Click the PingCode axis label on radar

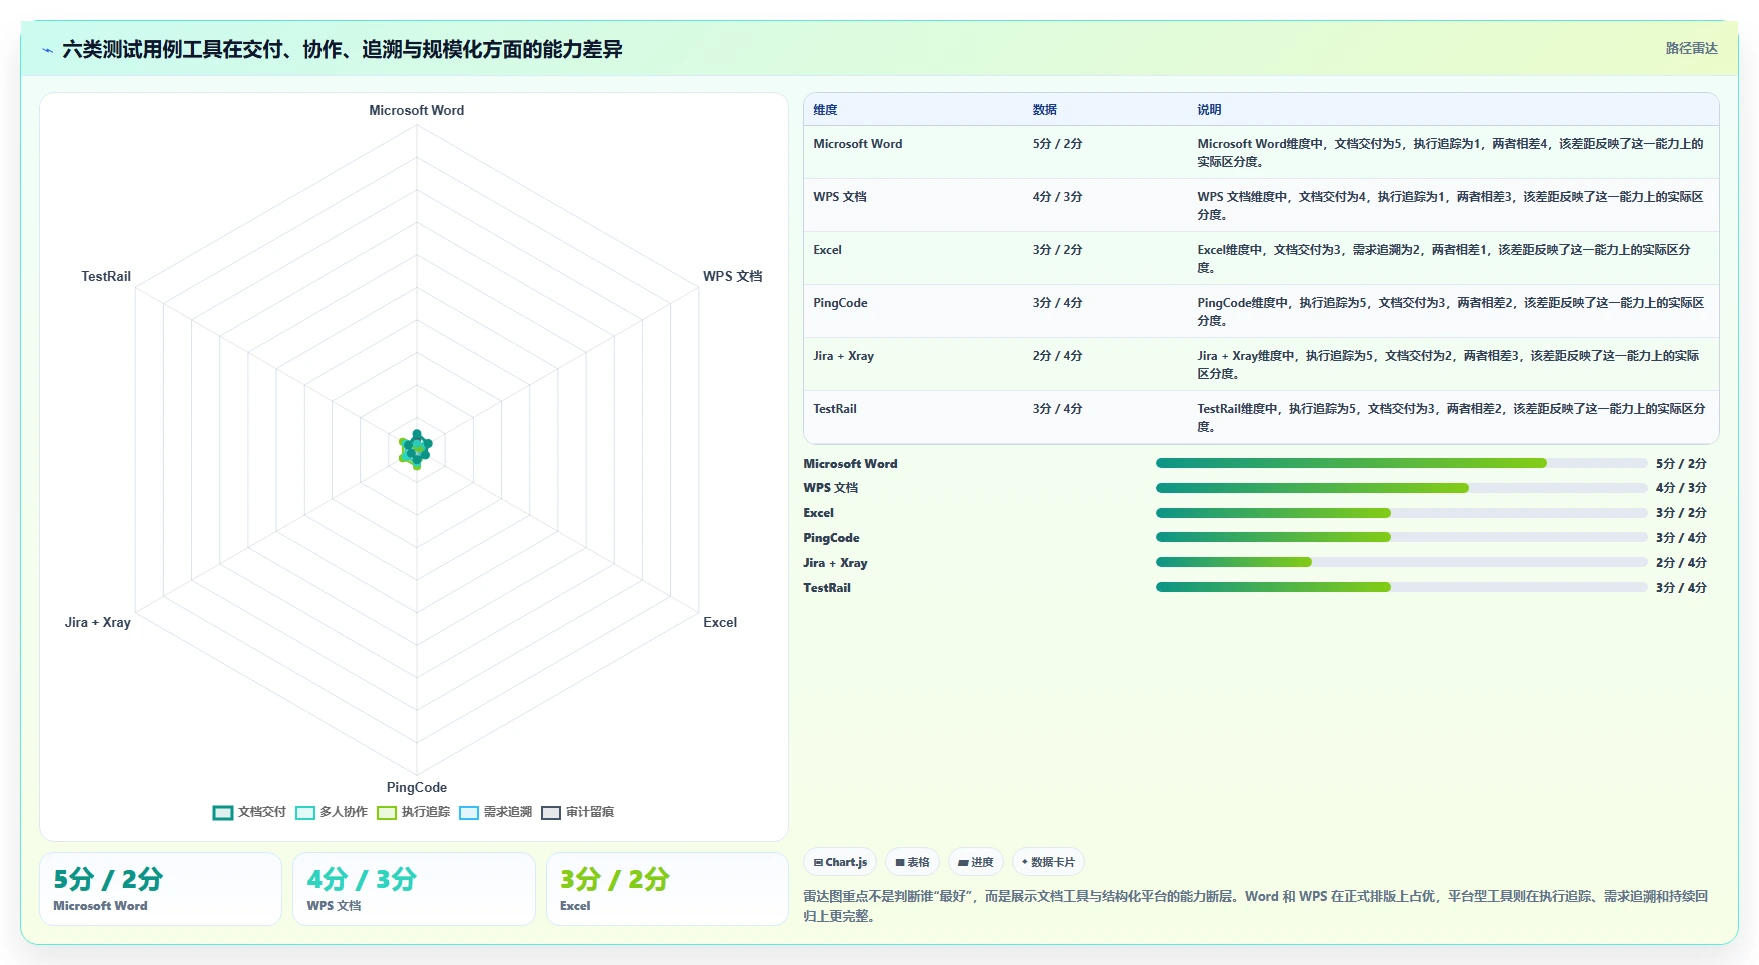point(417,787)
